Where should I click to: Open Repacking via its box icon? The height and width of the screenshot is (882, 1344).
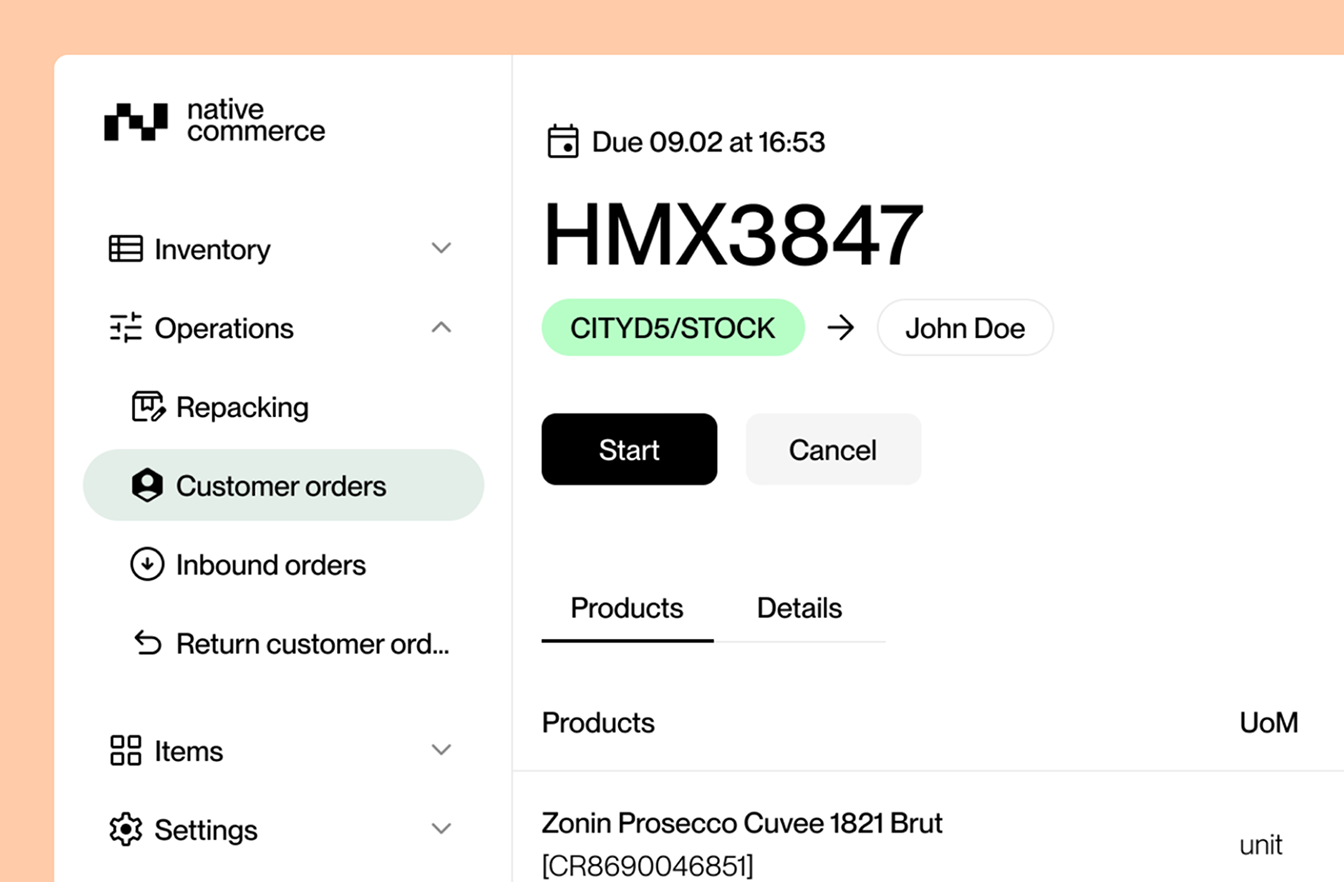click(x=147, y=406)
